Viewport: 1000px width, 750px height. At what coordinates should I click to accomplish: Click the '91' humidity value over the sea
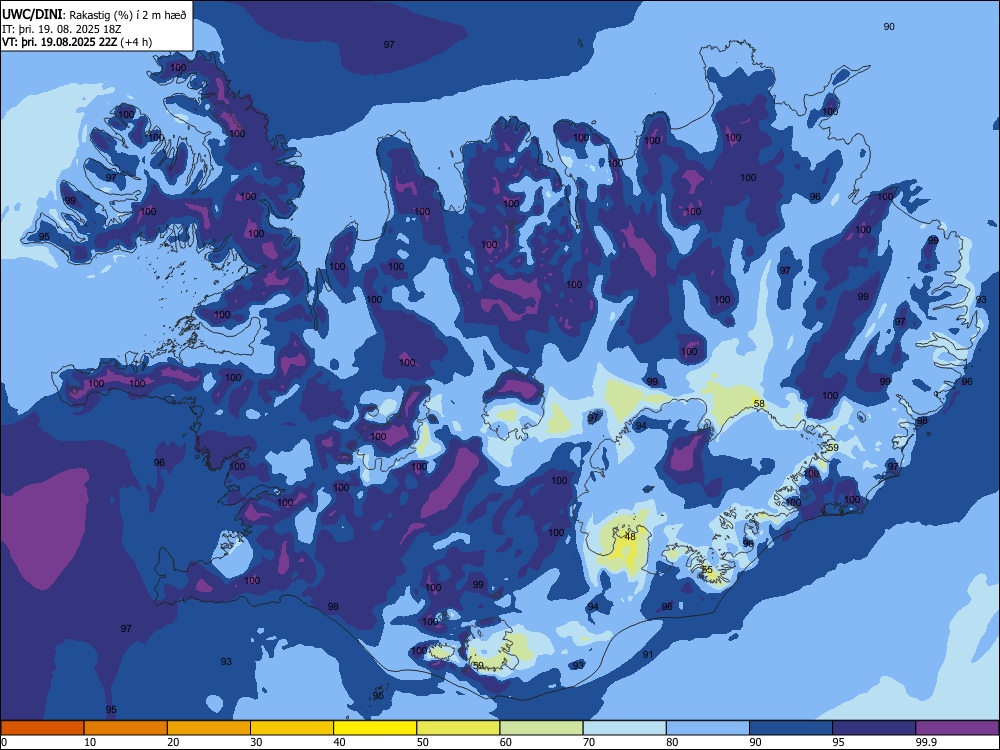[648, 654]
